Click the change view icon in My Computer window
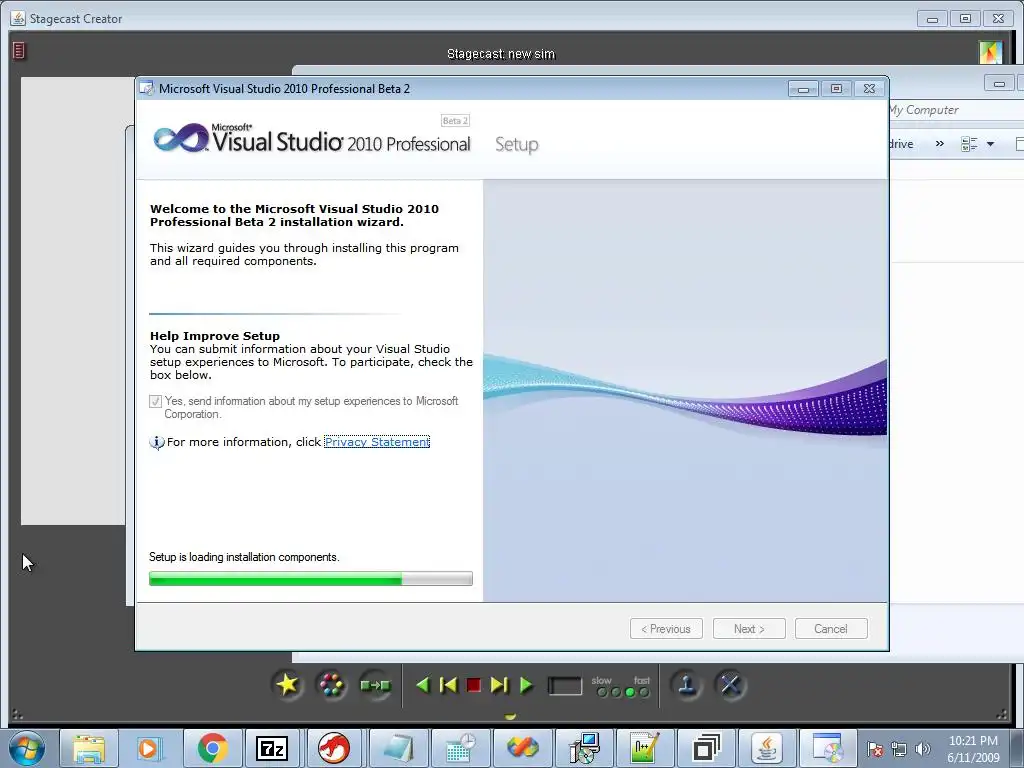 pyautogui.click(x=969, y=144)
